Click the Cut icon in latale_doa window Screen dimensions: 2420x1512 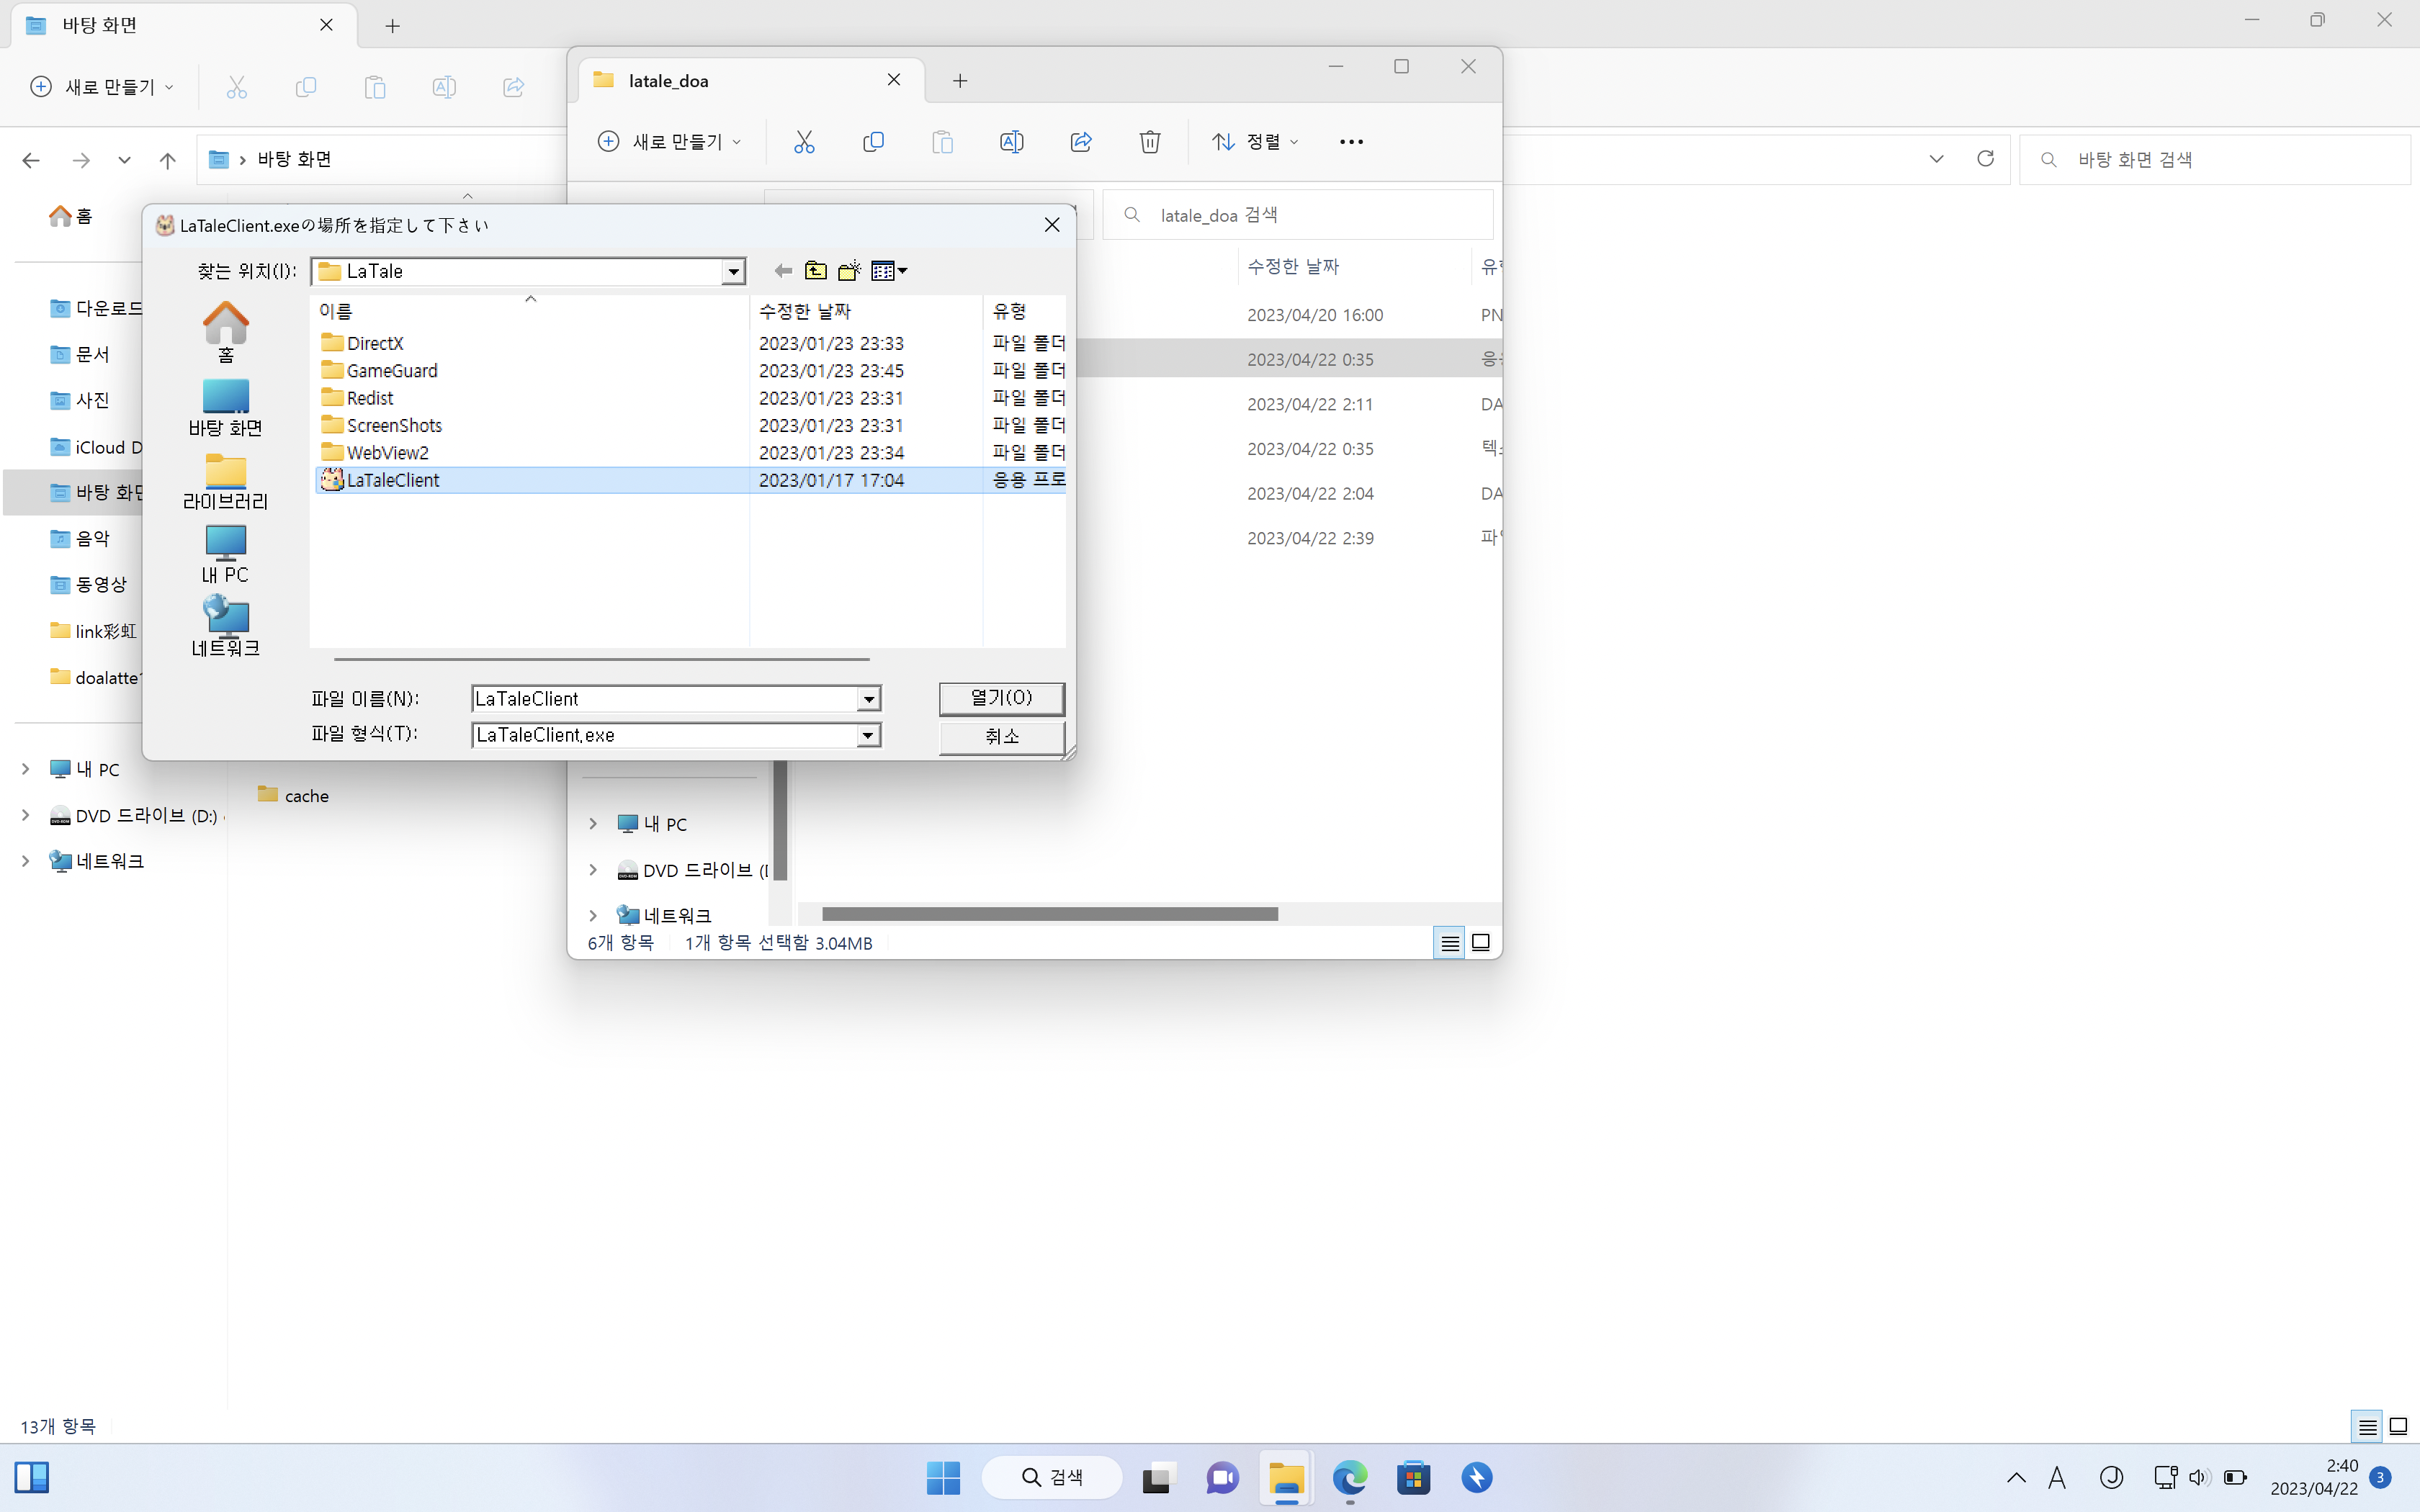[804, 142]
